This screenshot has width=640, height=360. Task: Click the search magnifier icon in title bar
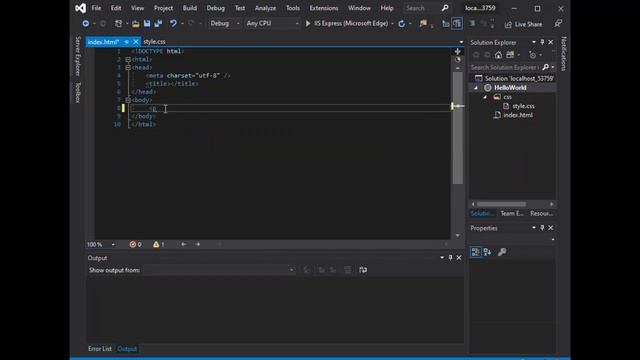[445, 8]
